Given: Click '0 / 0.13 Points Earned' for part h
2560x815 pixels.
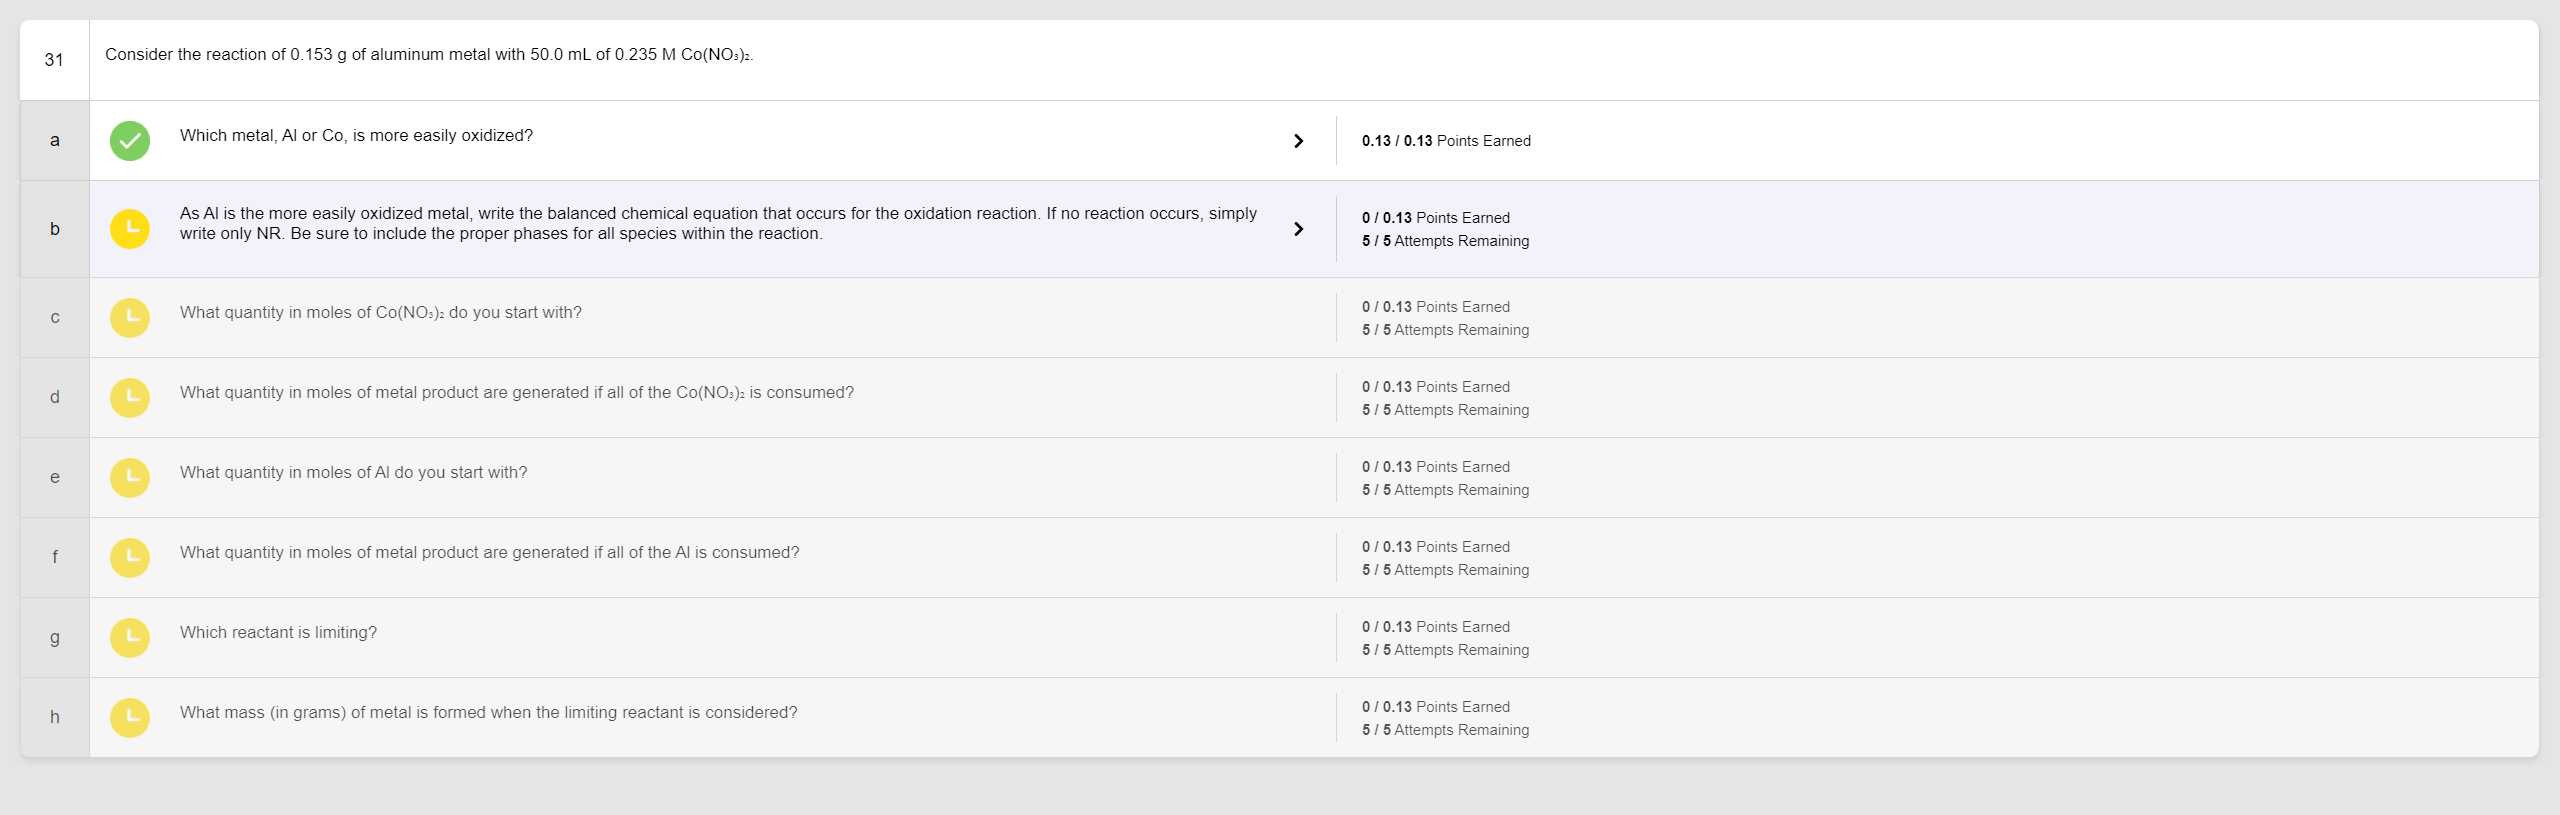Looking at the screenshot, I should click(1436, 707).
